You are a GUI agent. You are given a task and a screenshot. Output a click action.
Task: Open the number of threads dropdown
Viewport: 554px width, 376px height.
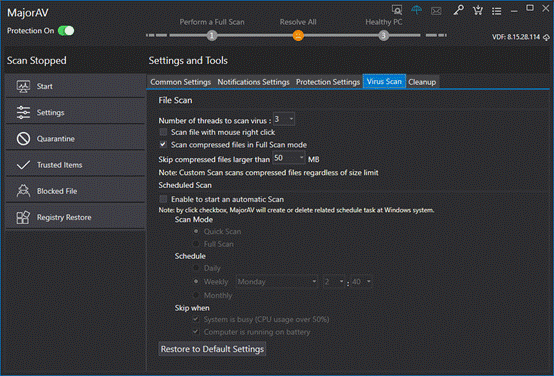284,119
